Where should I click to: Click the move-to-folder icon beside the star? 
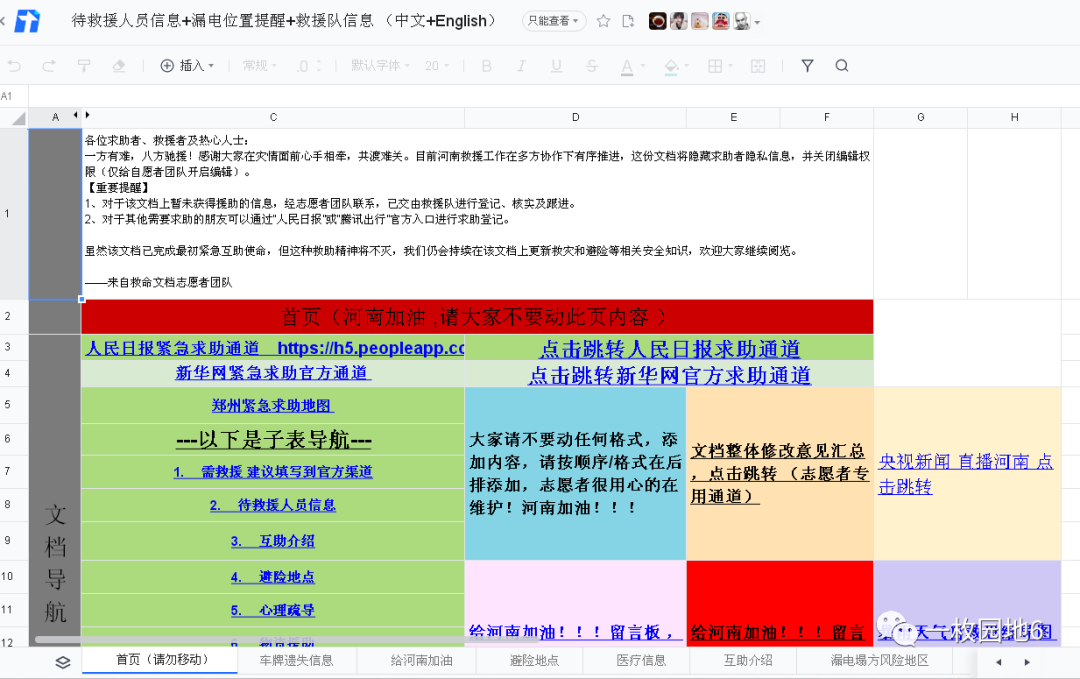point(628,21)
